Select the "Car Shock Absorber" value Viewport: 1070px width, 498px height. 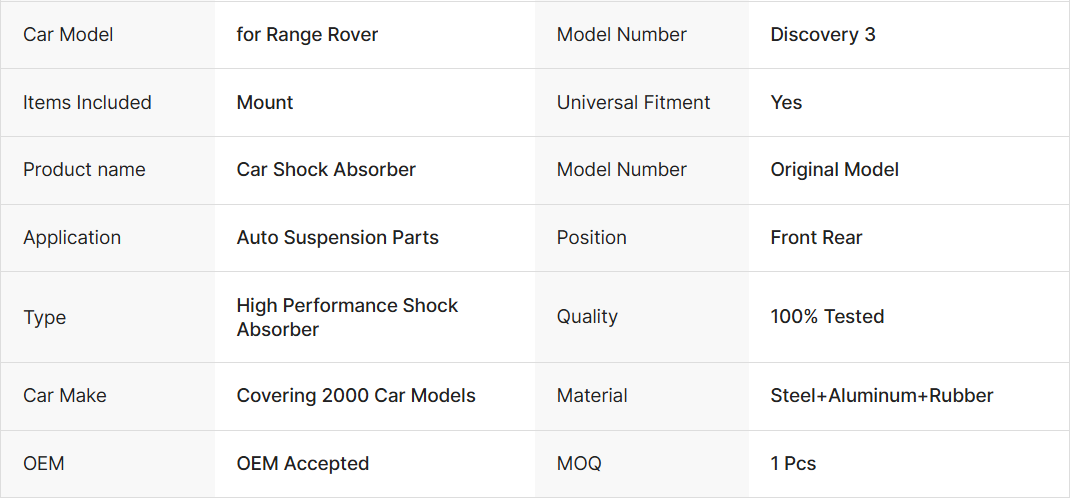(326, 170)
